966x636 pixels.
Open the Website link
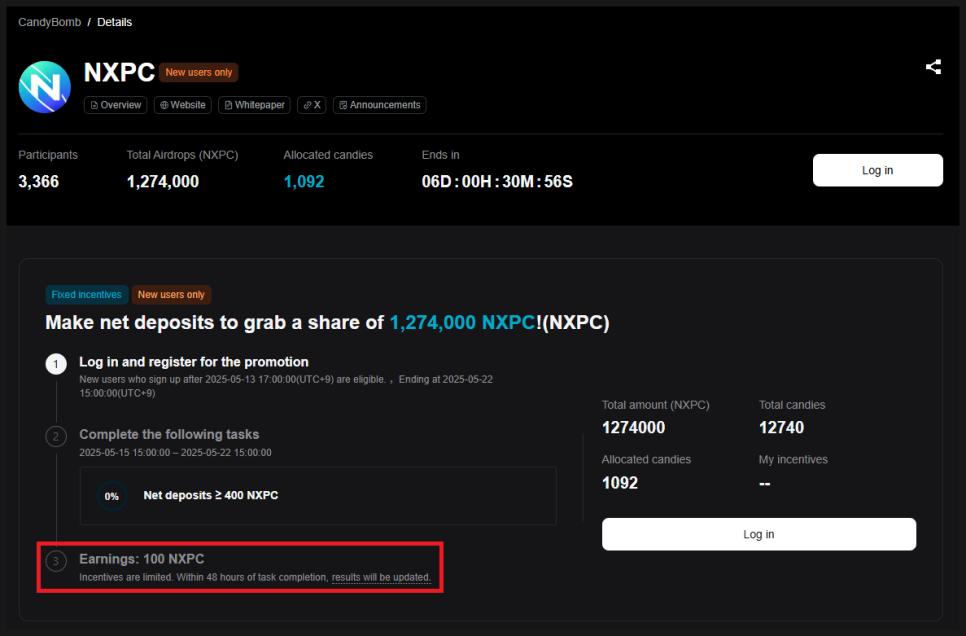pos(182,105)
